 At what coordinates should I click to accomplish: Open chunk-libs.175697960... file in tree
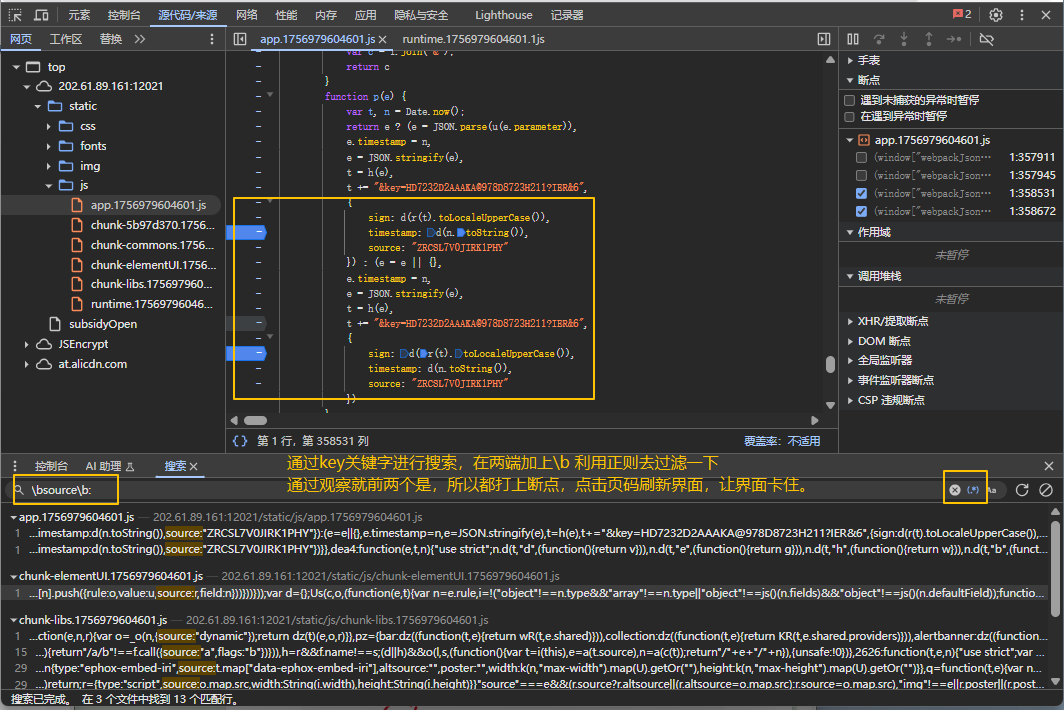(x=151, y=284)
